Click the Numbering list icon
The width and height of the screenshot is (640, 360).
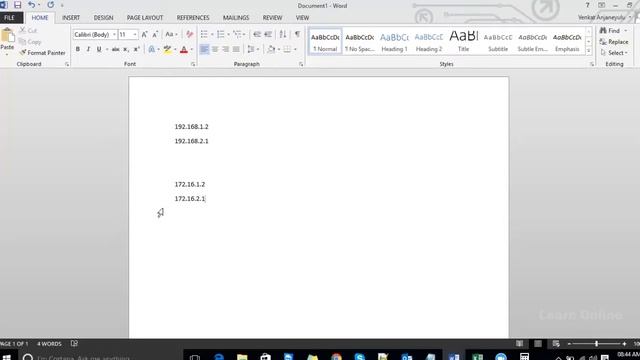[220, 35]
